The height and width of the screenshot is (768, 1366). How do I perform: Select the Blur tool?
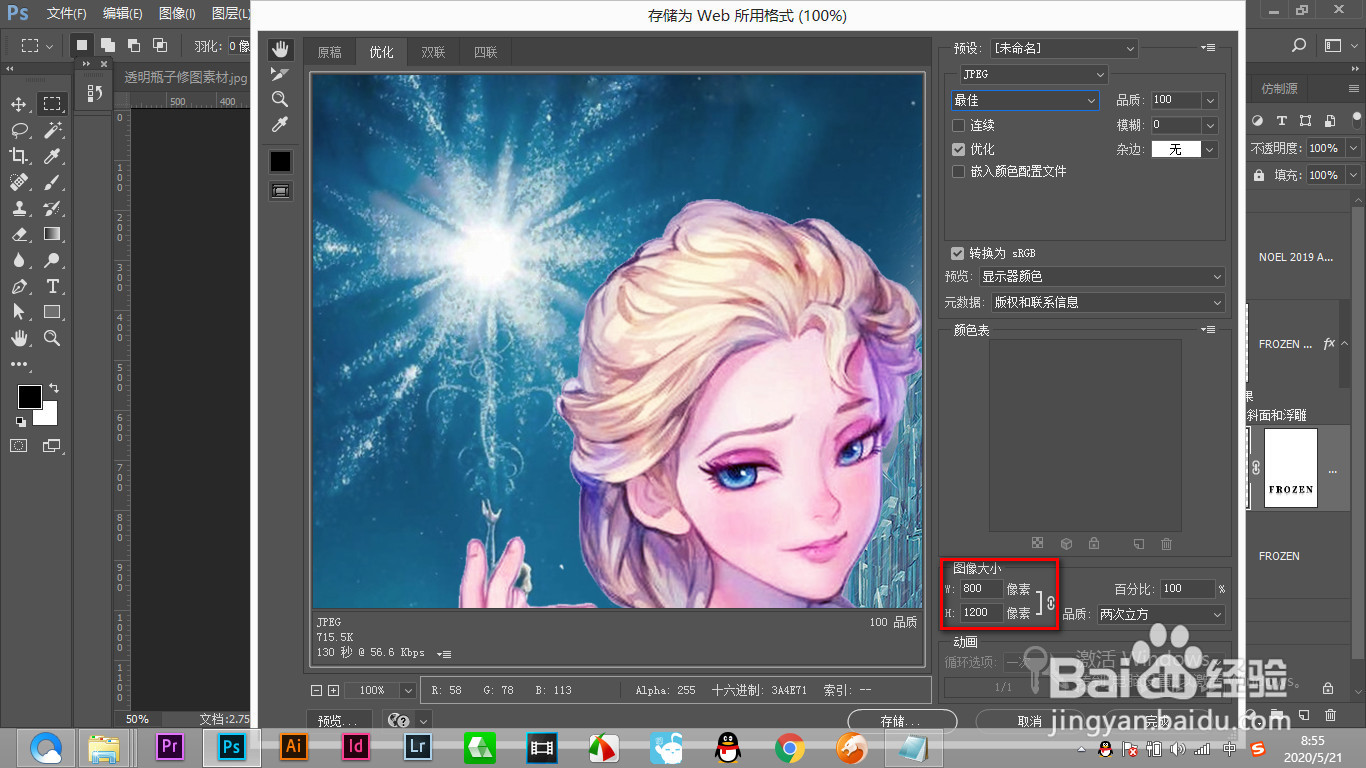pos(19,260)
